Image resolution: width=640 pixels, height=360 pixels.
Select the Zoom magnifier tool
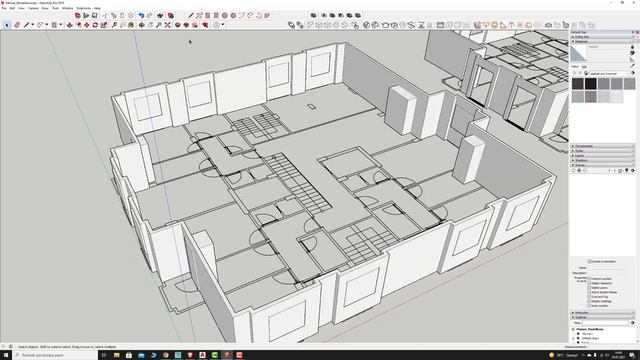[x=159, y=25]
